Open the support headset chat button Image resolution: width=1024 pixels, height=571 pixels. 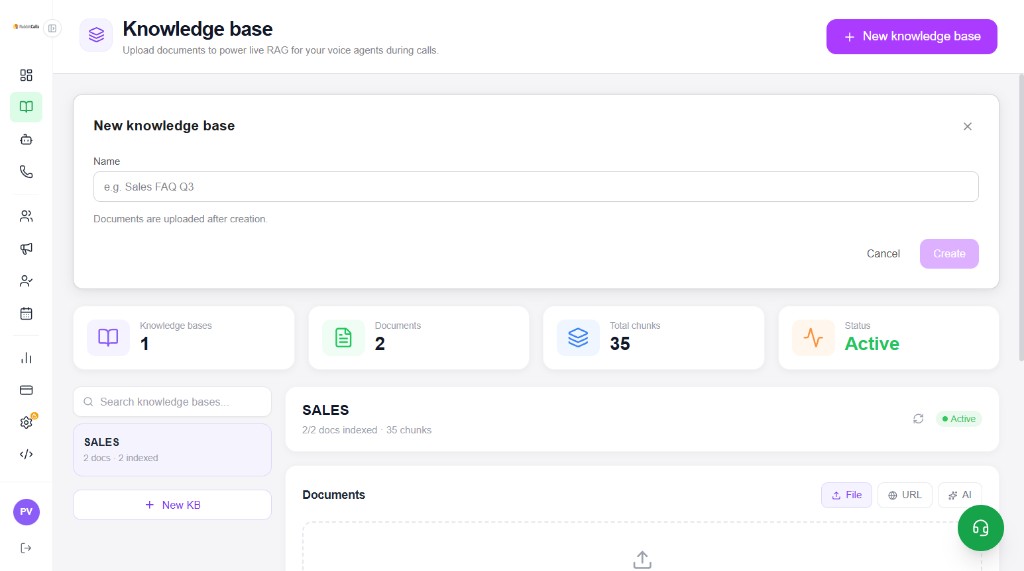coord(980,528)
